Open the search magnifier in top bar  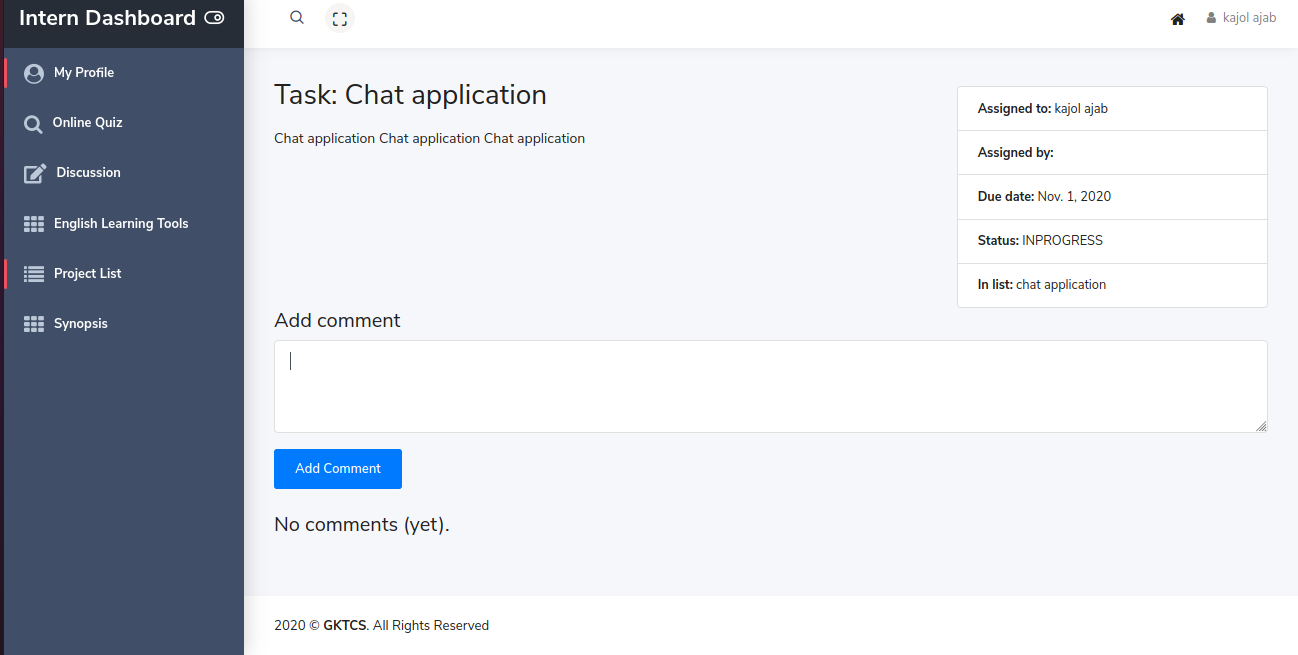pos(297,18)
